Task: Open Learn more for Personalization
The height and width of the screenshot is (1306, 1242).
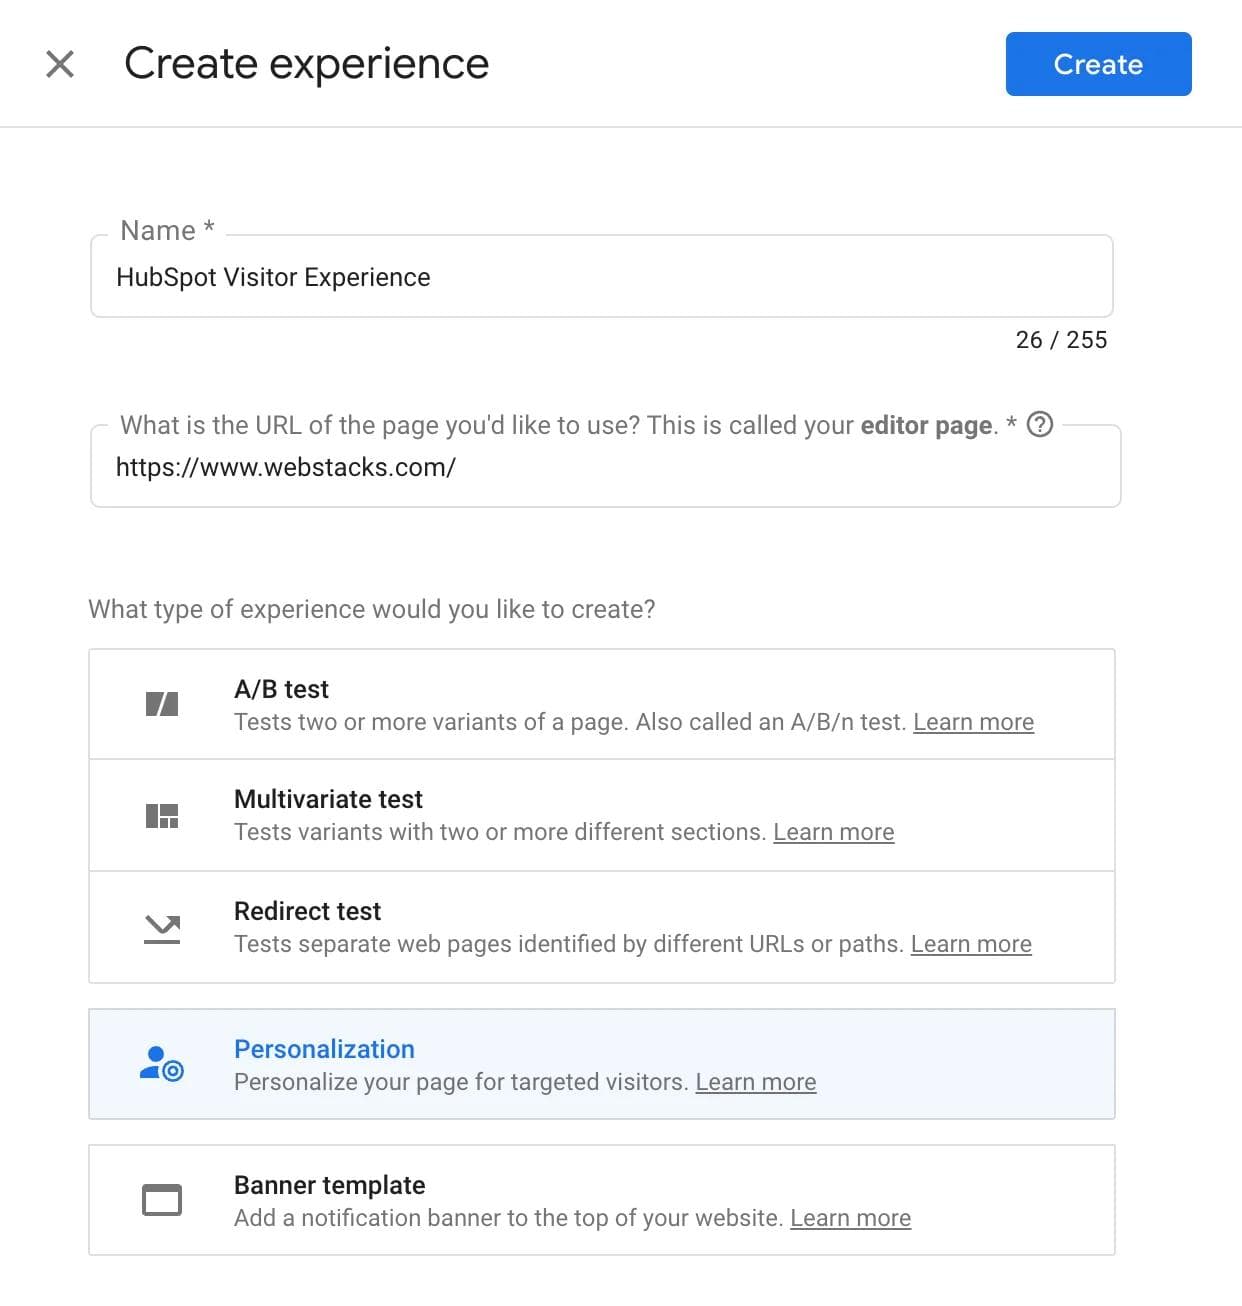Action: [755, 1081]
